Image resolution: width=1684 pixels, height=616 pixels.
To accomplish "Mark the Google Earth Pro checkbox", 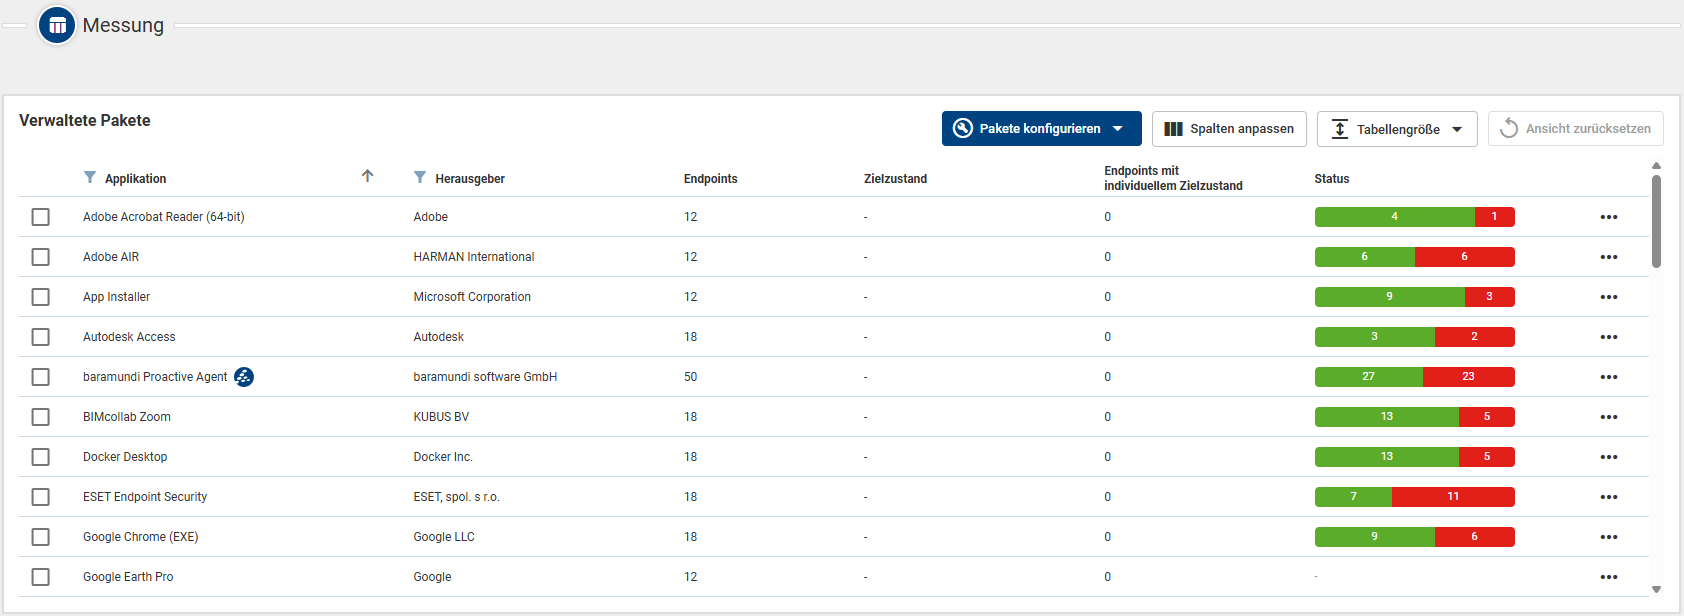I will click(x=40, y=577).
